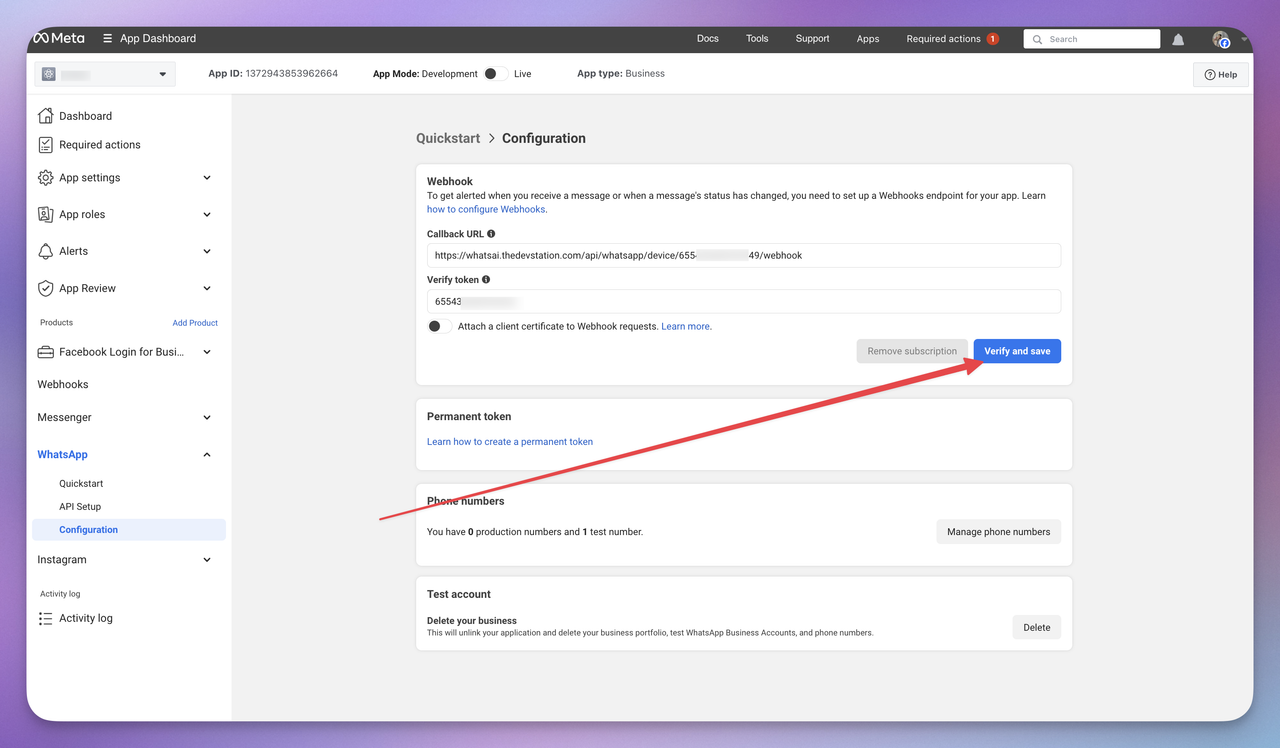
Task: Click the App Review shield icon
Action: pyautogui.click(x=45, y=289)
